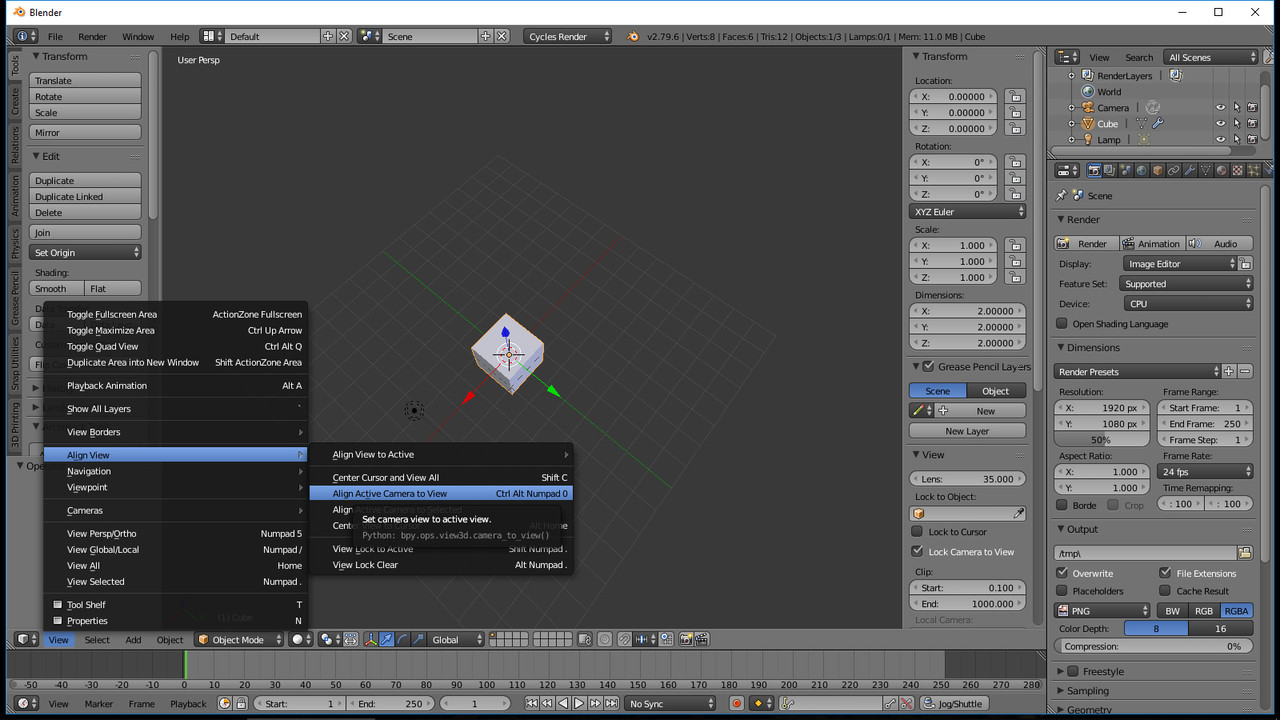The width and height of the screenshot is (1280, 720).
Task: Choose Align Active Camera to View
Action: coord(441,493)
